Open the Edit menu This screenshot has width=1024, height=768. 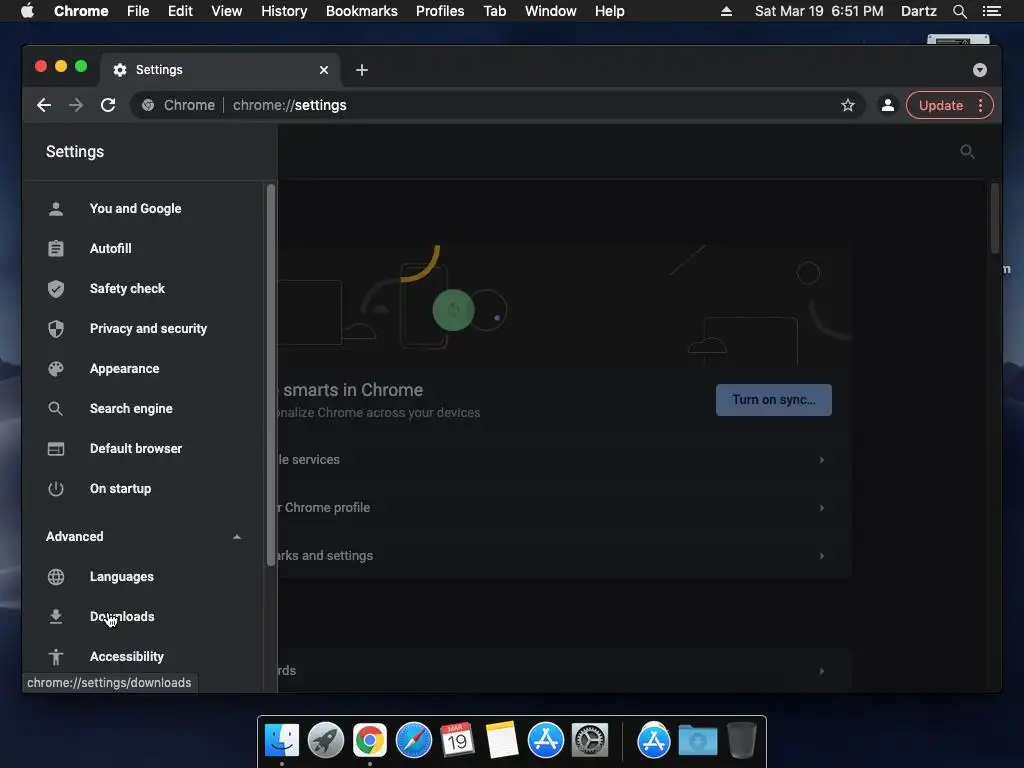[180, 11]
